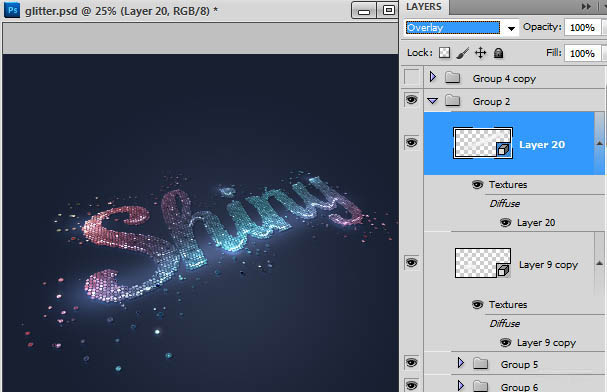Hide Layer 20 with its eye icon
Screen dimensions: 607x392
pyautogui.click(x=412, y=142)
